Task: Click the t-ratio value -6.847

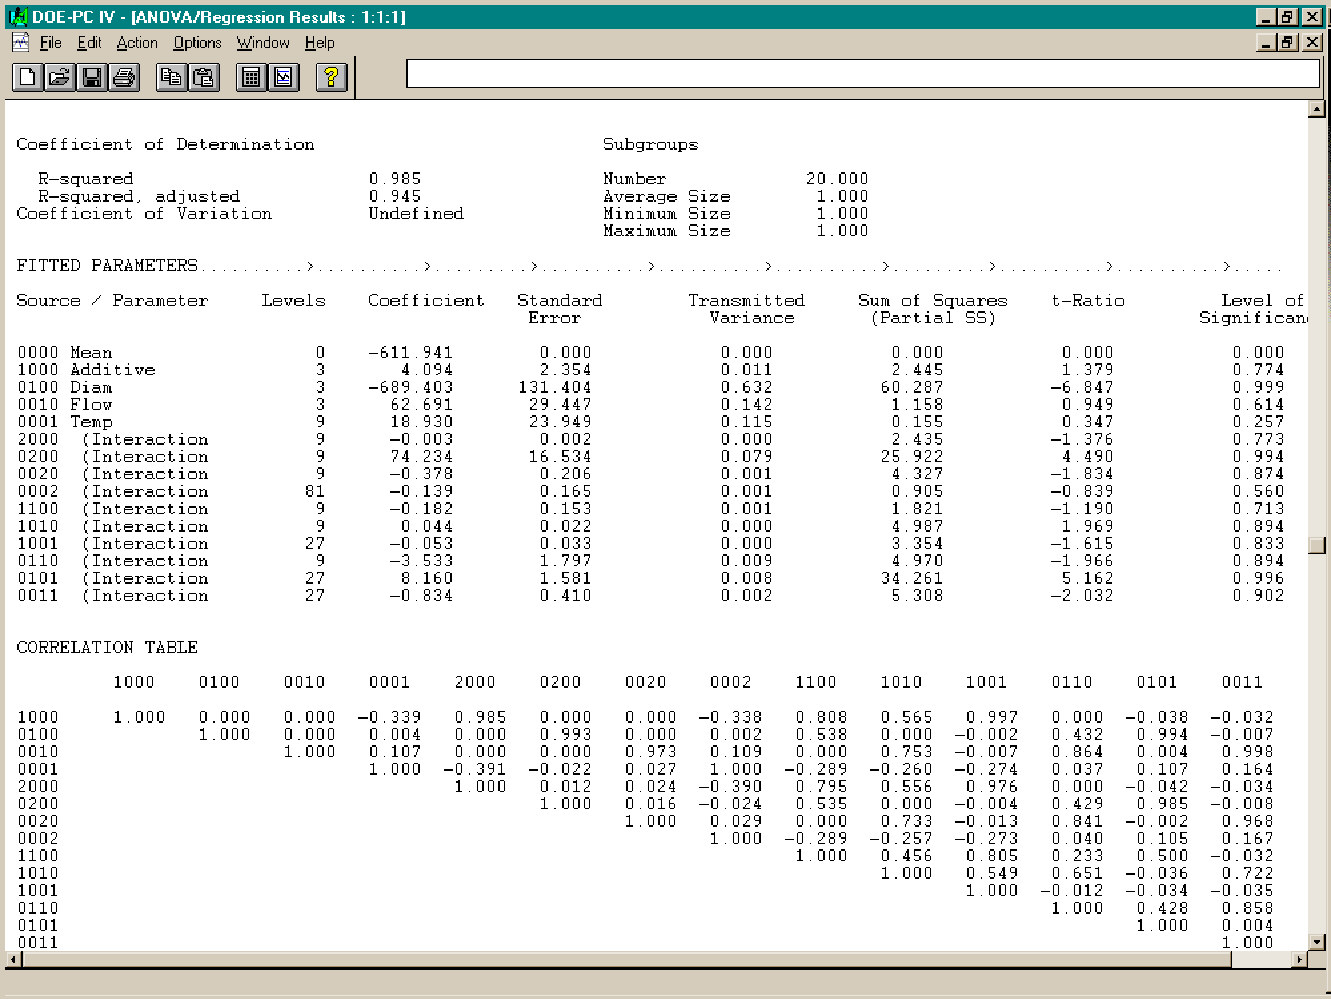Action: 1082,387
